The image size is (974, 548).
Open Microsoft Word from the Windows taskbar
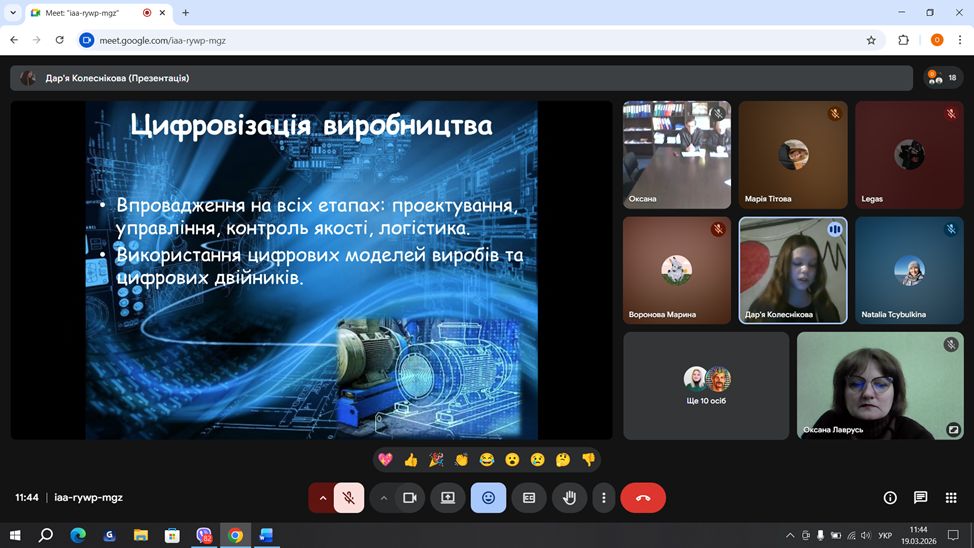coord(266,535)
